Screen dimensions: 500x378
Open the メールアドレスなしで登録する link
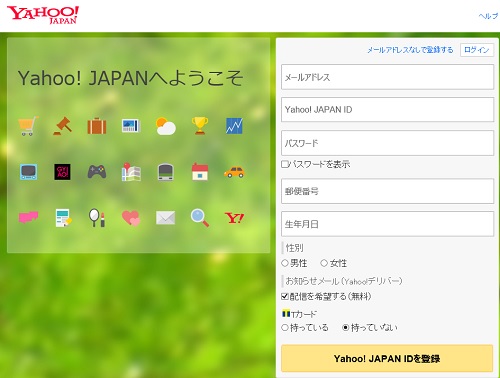[410, 50]
